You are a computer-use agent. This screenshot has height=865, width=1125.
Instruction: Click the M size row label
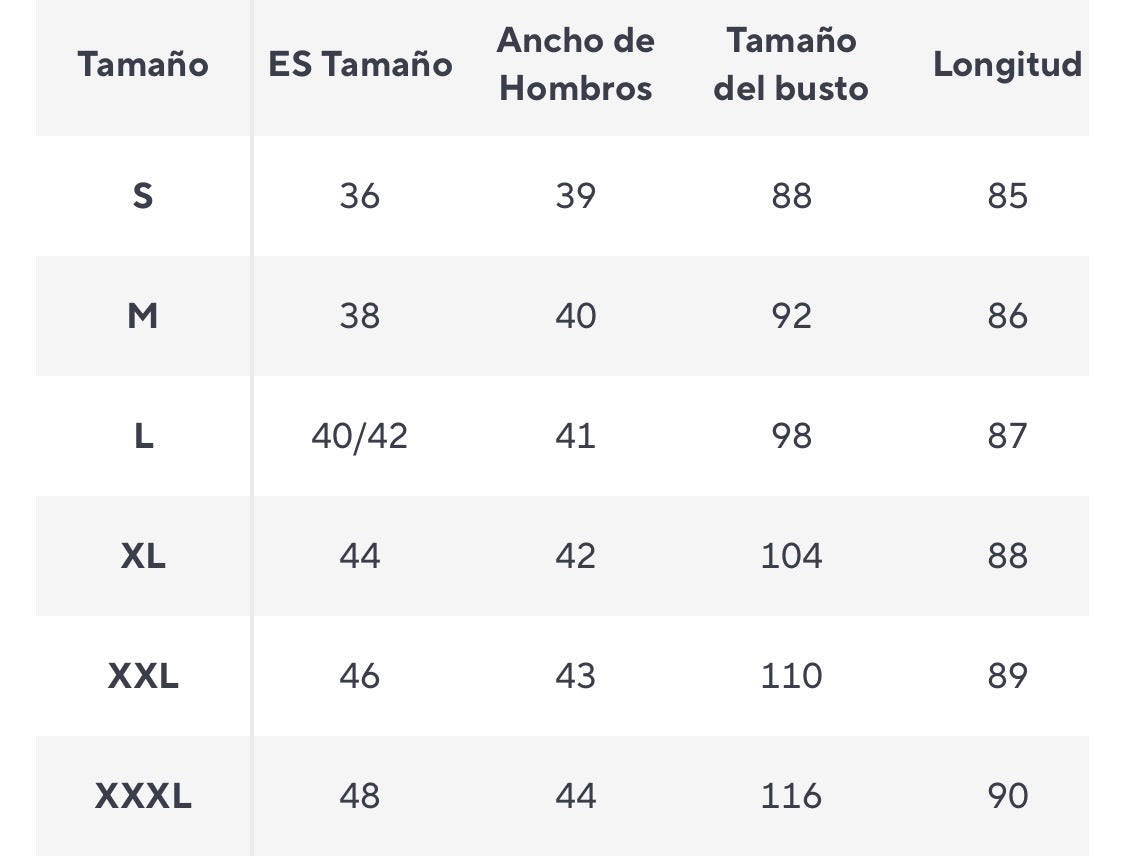point(143,316)
